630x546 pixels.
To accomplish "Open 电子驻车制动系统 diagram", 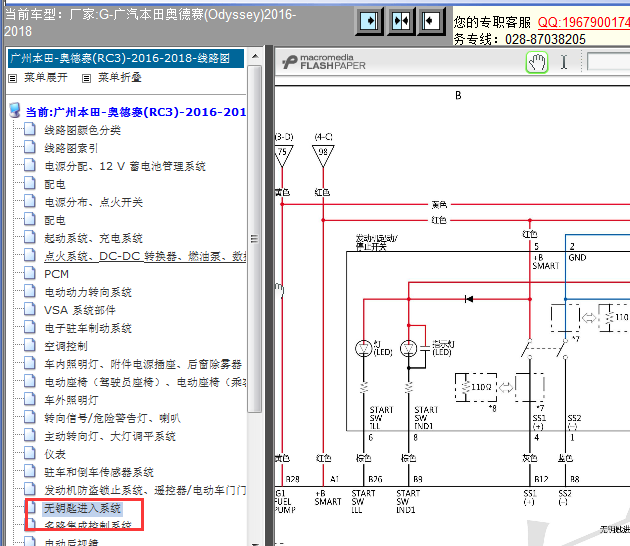I will 88,328.
